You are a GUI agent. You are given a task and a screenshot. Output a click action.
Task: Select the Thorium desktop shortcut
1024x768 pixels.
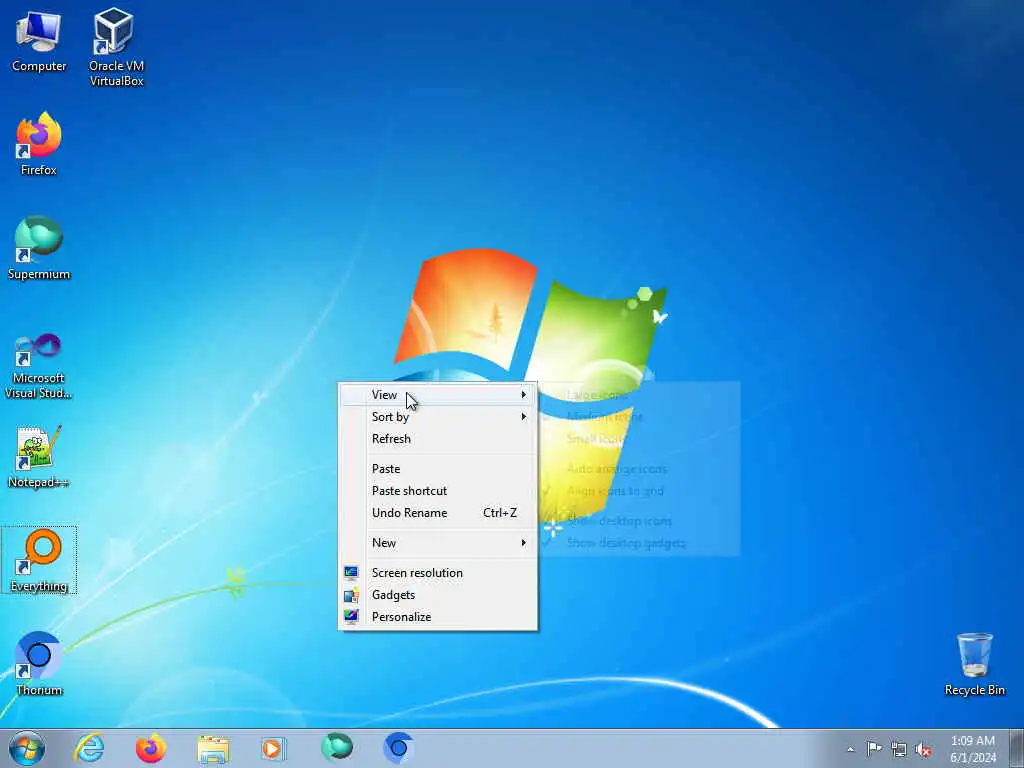pyautogui.click(x=39, y=664)
